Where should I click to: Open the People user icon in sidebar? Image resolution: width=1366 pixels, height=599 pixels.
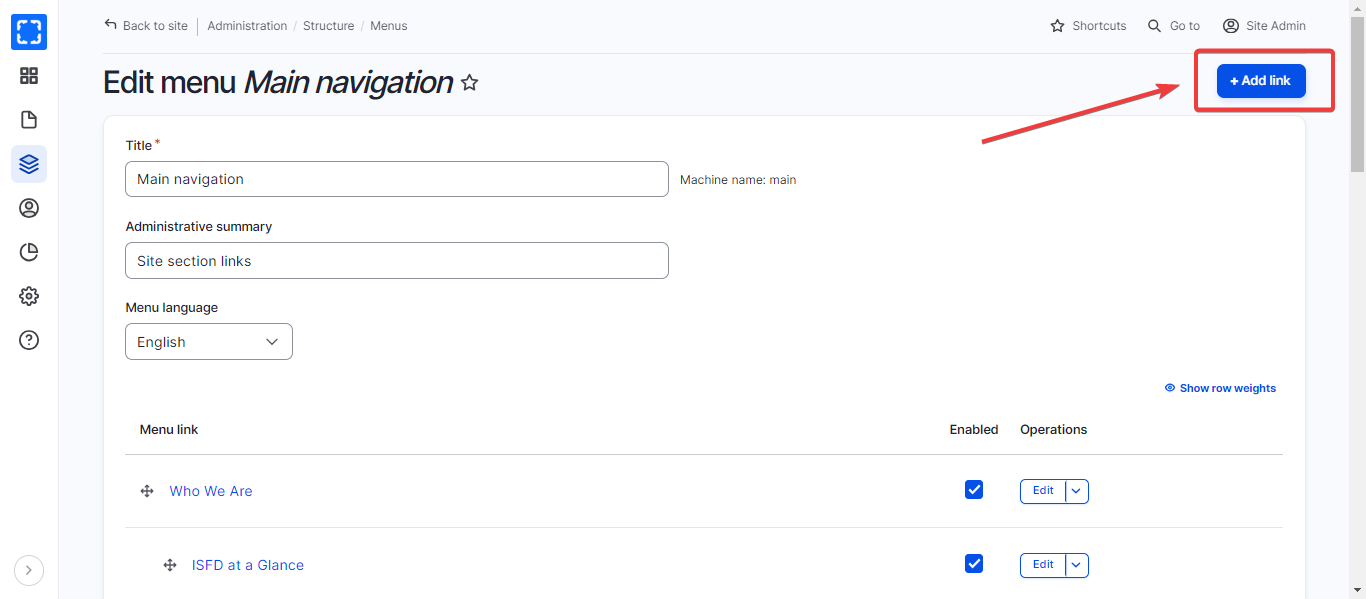pos(29,208)
